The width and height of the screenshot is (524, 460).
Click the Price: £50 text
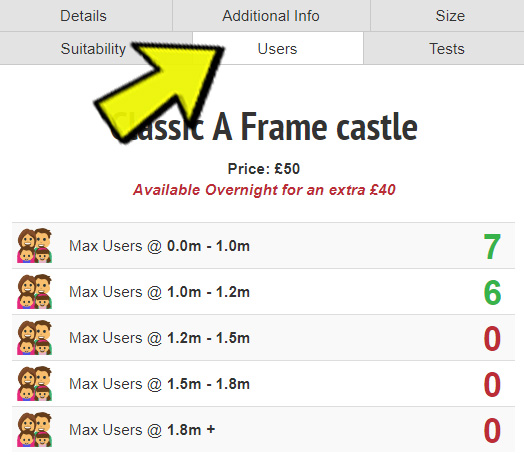tap(264, 168)
